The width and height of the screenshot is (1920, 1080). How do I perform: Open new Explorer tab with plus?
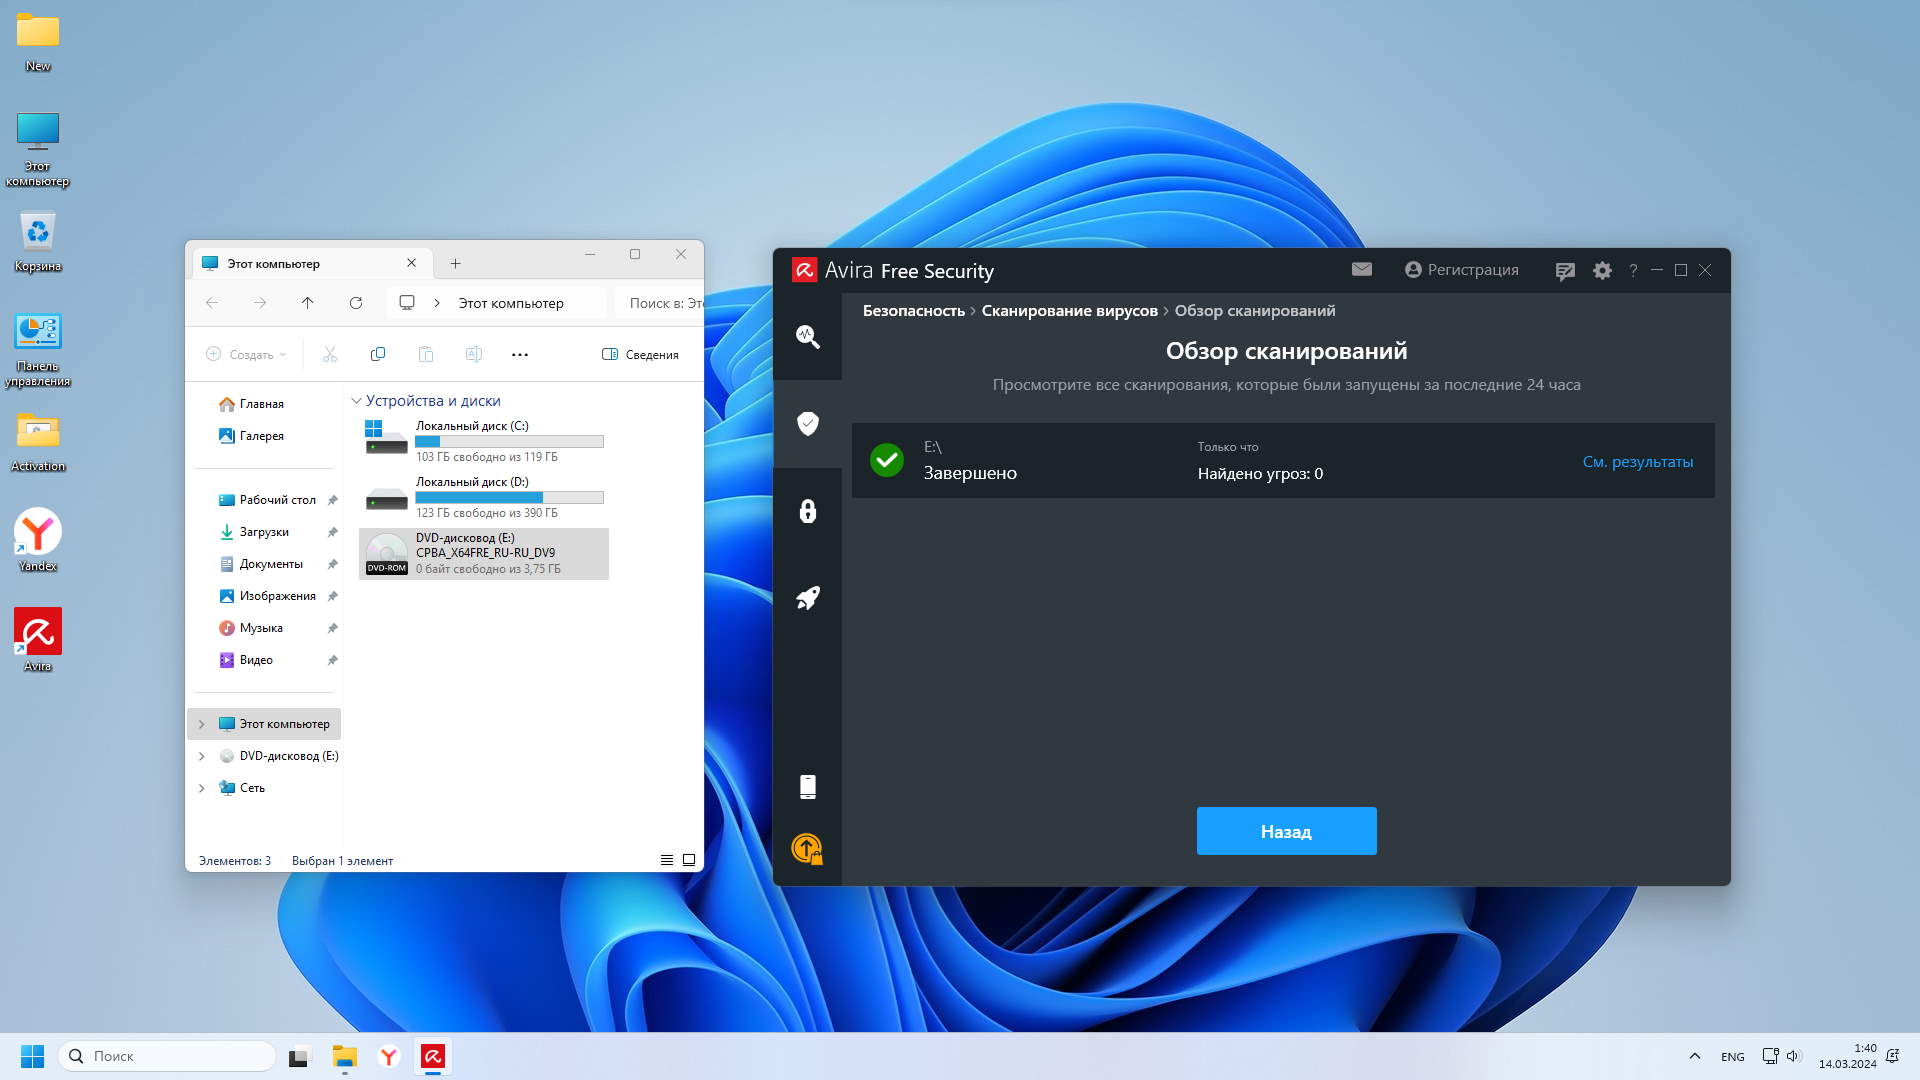(455, 264)
